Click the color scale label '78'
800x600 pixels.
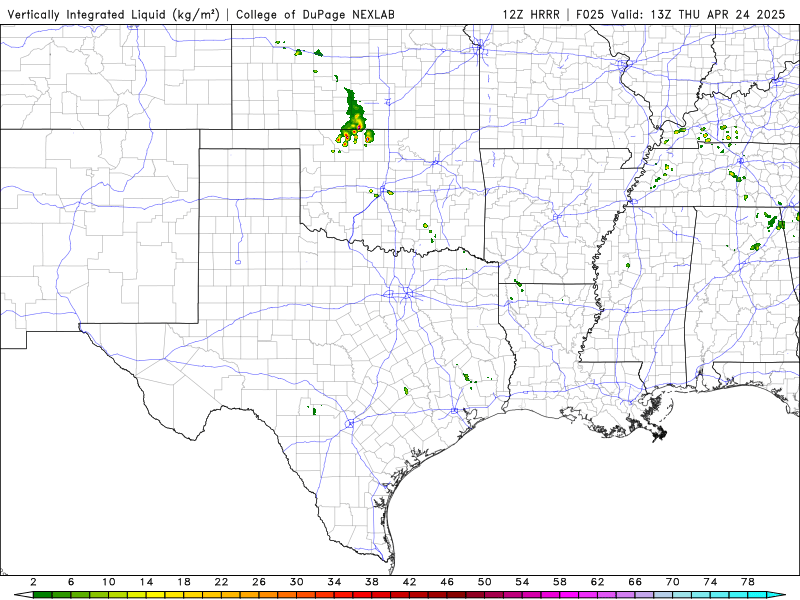tap(748, 582)
